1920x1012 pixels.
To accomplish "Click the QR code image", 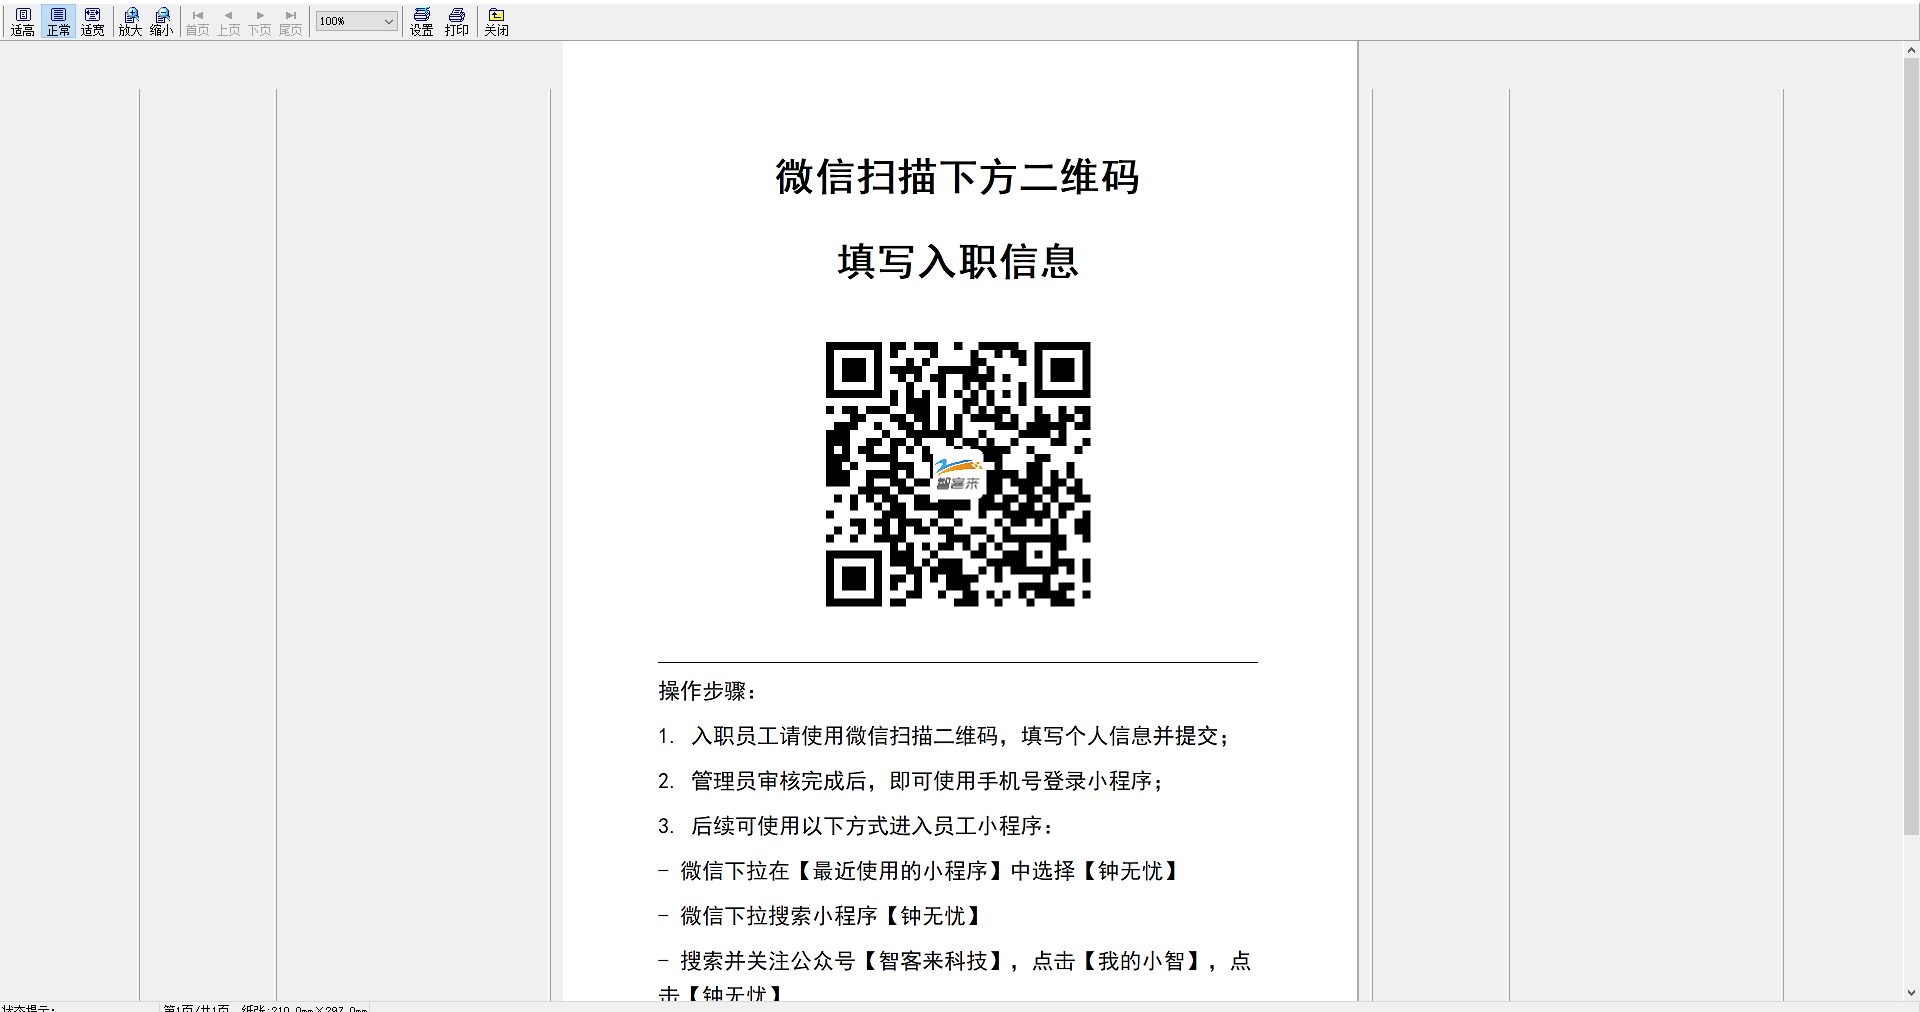I will coord(958,474).
